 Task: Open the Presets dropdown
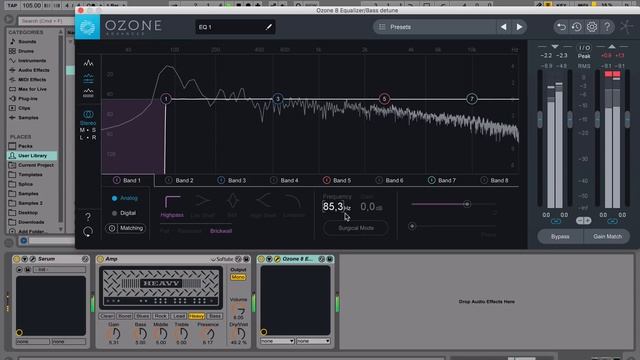[x=435, y=27]
